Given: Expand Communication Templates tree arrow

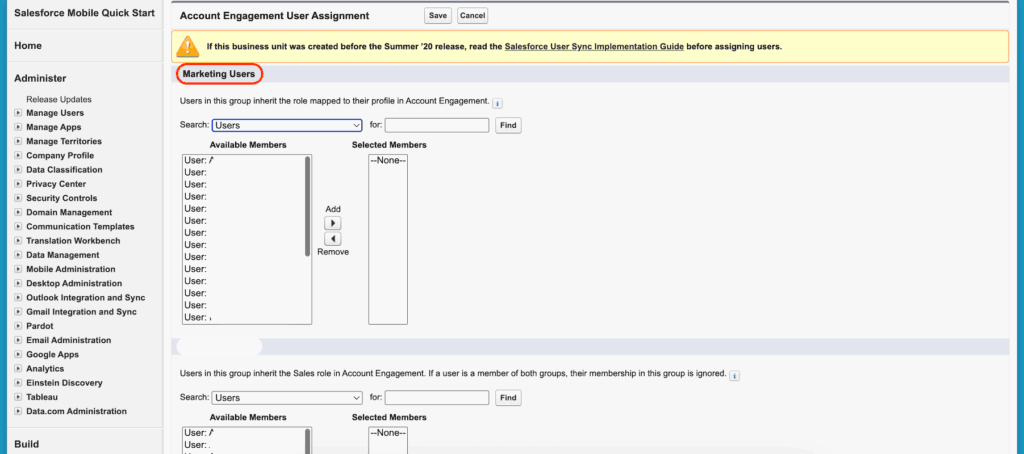Looking at the screenshot, I should tap(18, 227).
